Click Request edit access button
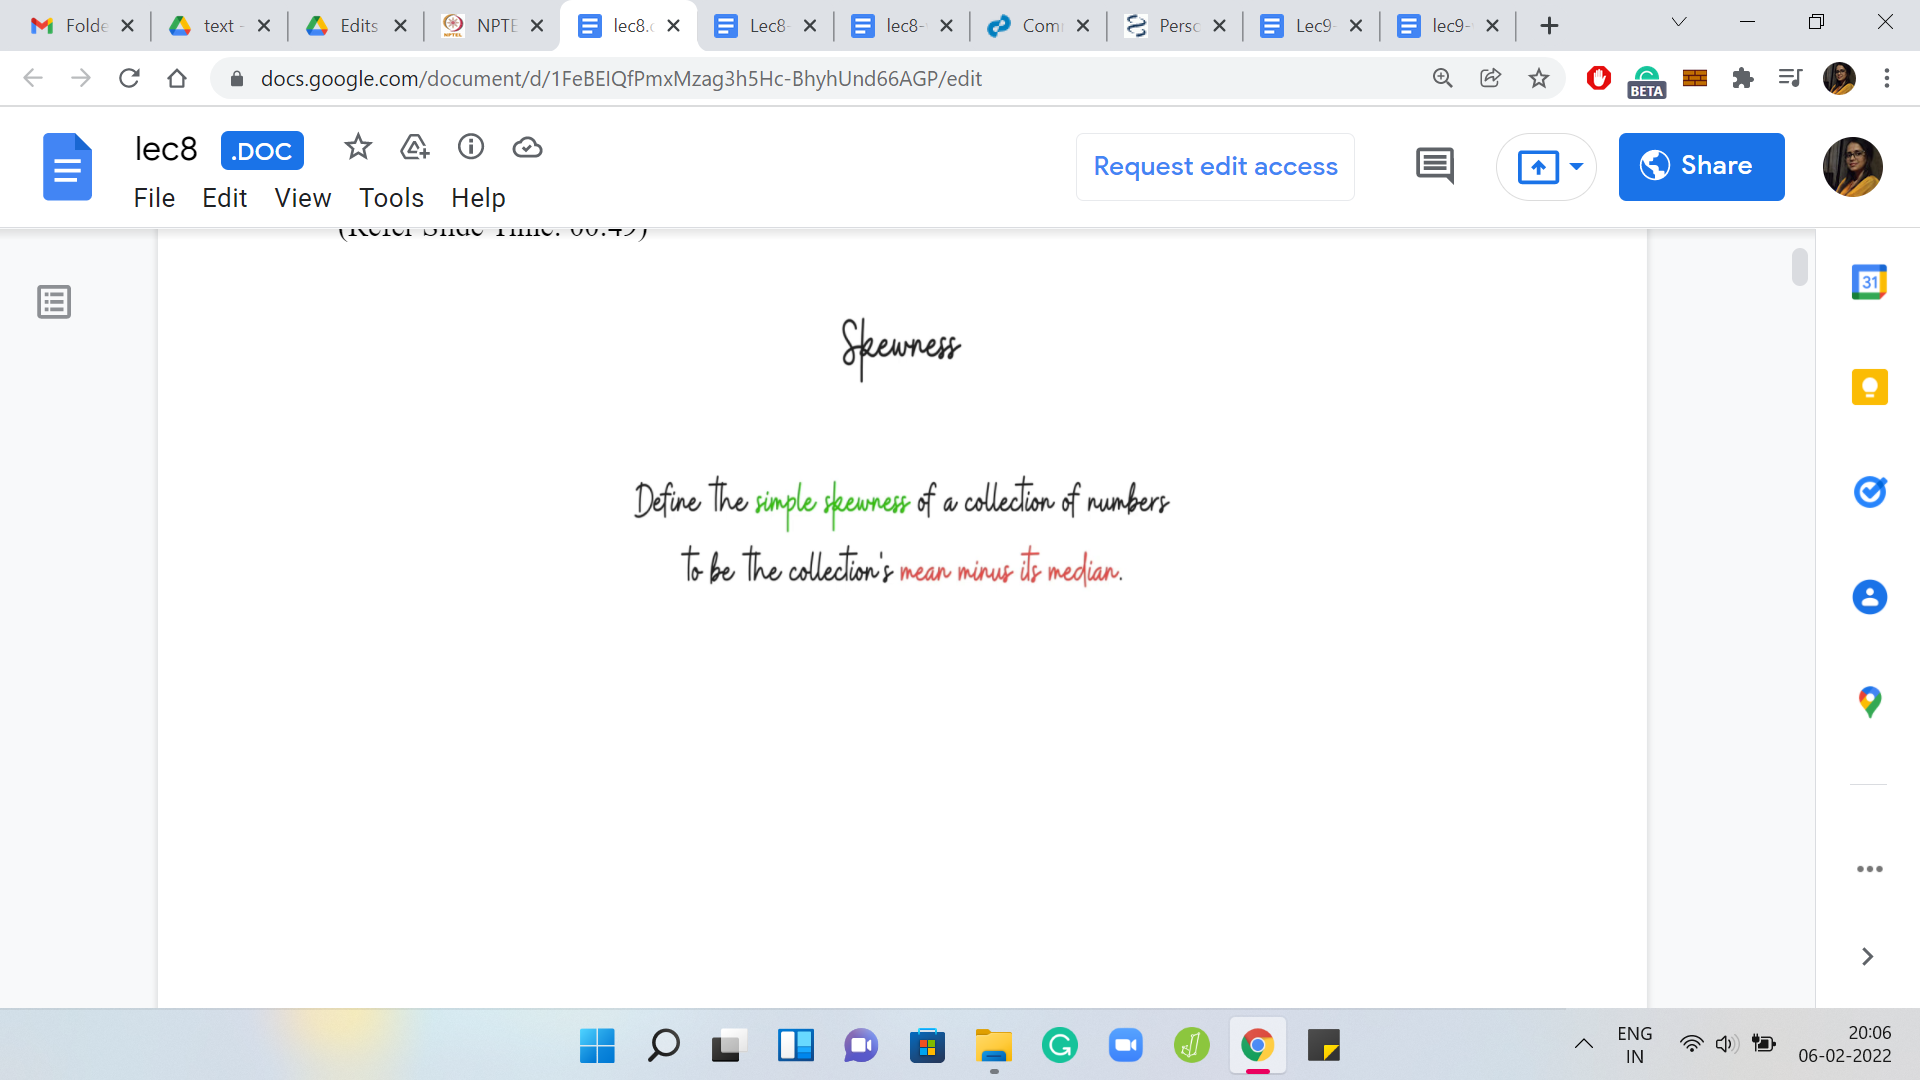The width and height of the screenshot is (1920, 1080). tap(1215, 166)
